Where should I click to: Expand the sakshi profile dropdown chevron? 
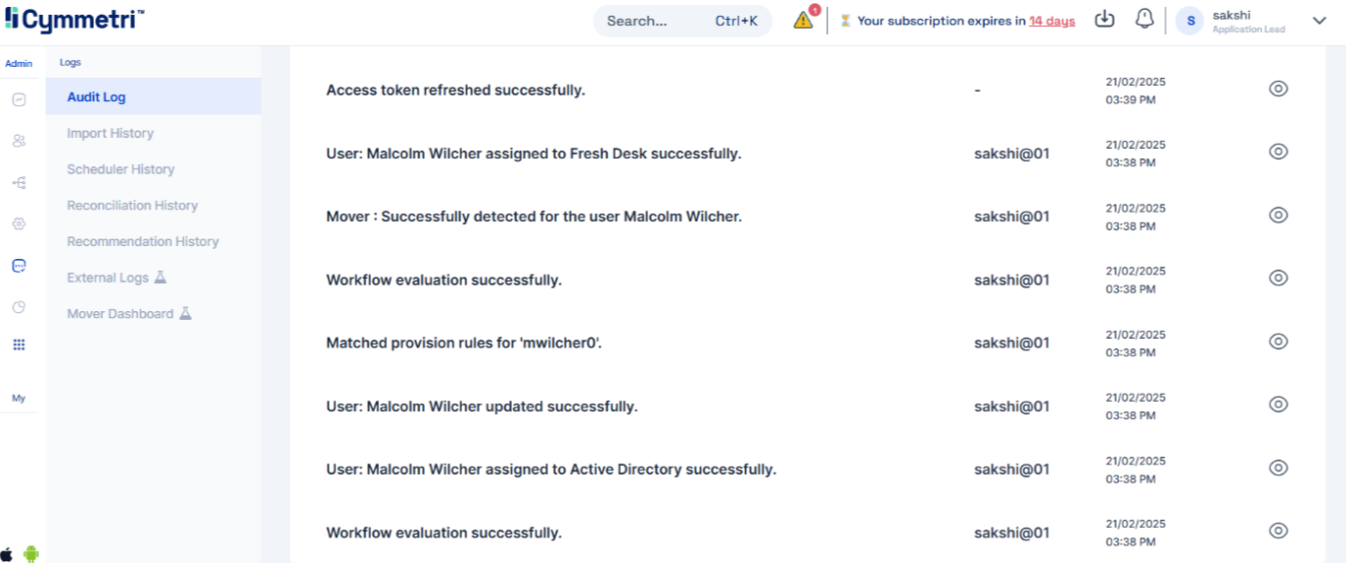[x=1319, y=21]
